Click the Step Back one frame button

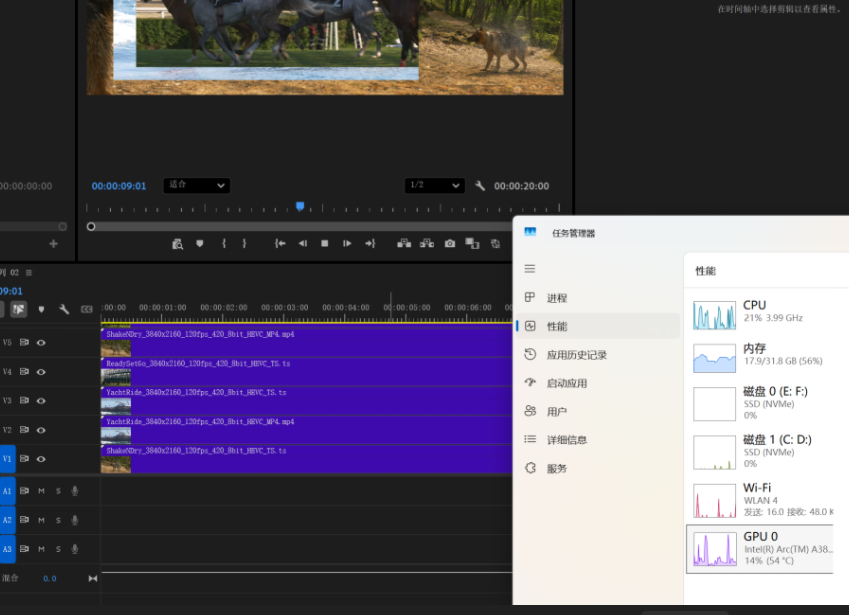(x=303, y=244)
